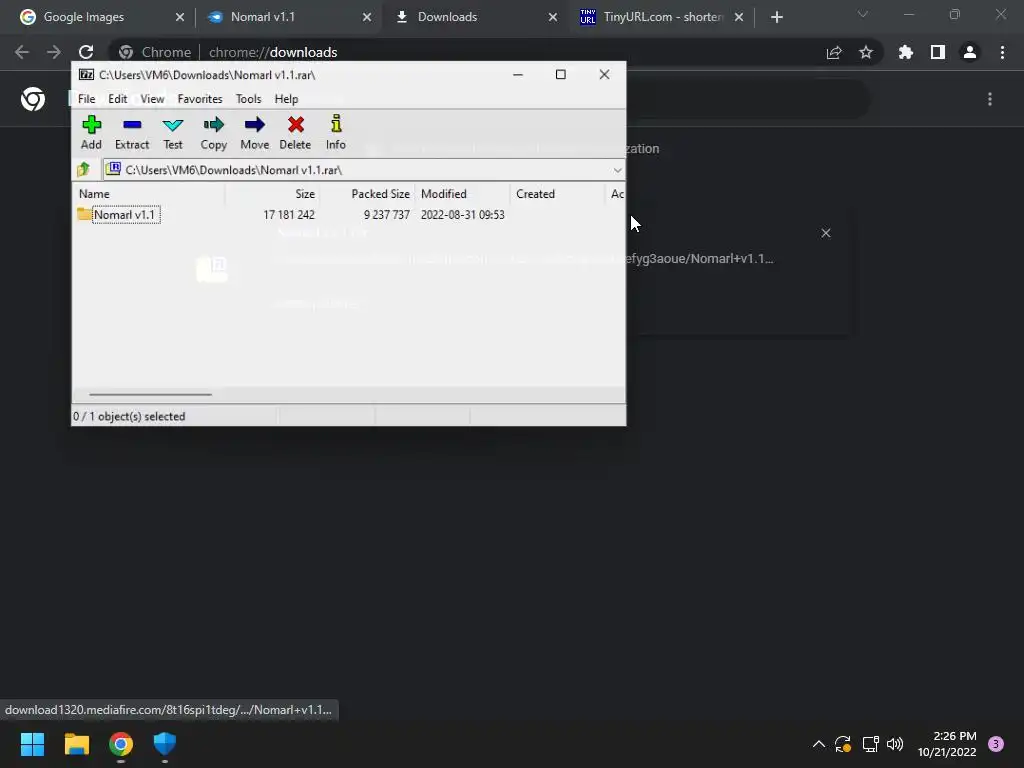Open the Chrome extensions puzzle icon

coord(906,52)
